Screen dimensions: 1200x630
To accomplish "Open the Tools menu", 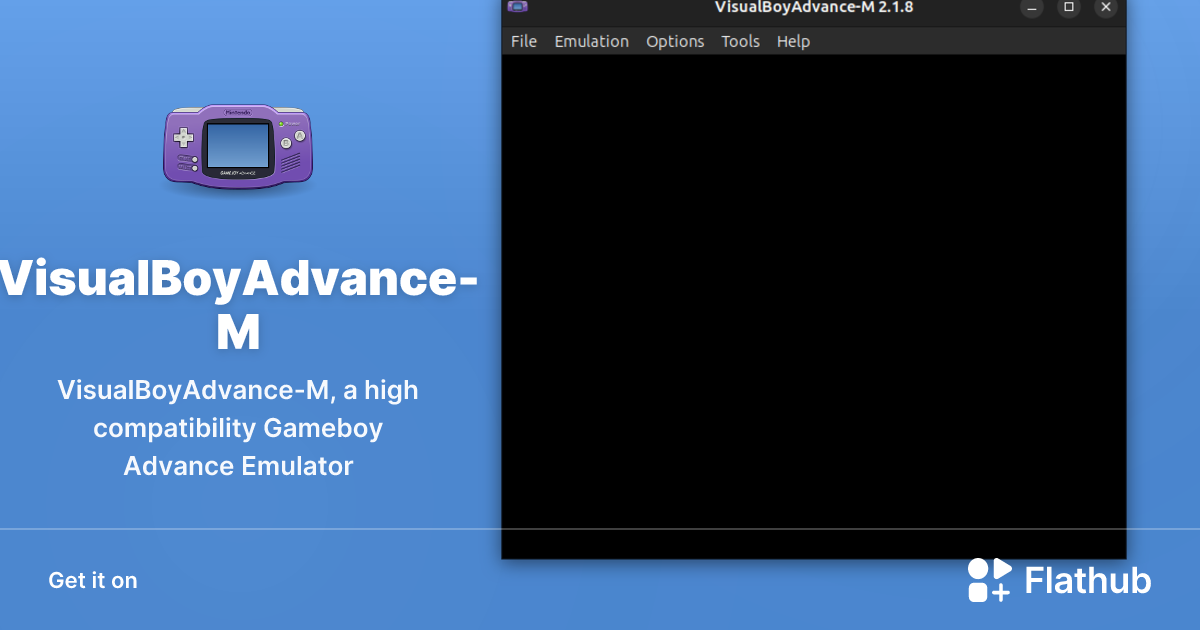I will point(740,41).
